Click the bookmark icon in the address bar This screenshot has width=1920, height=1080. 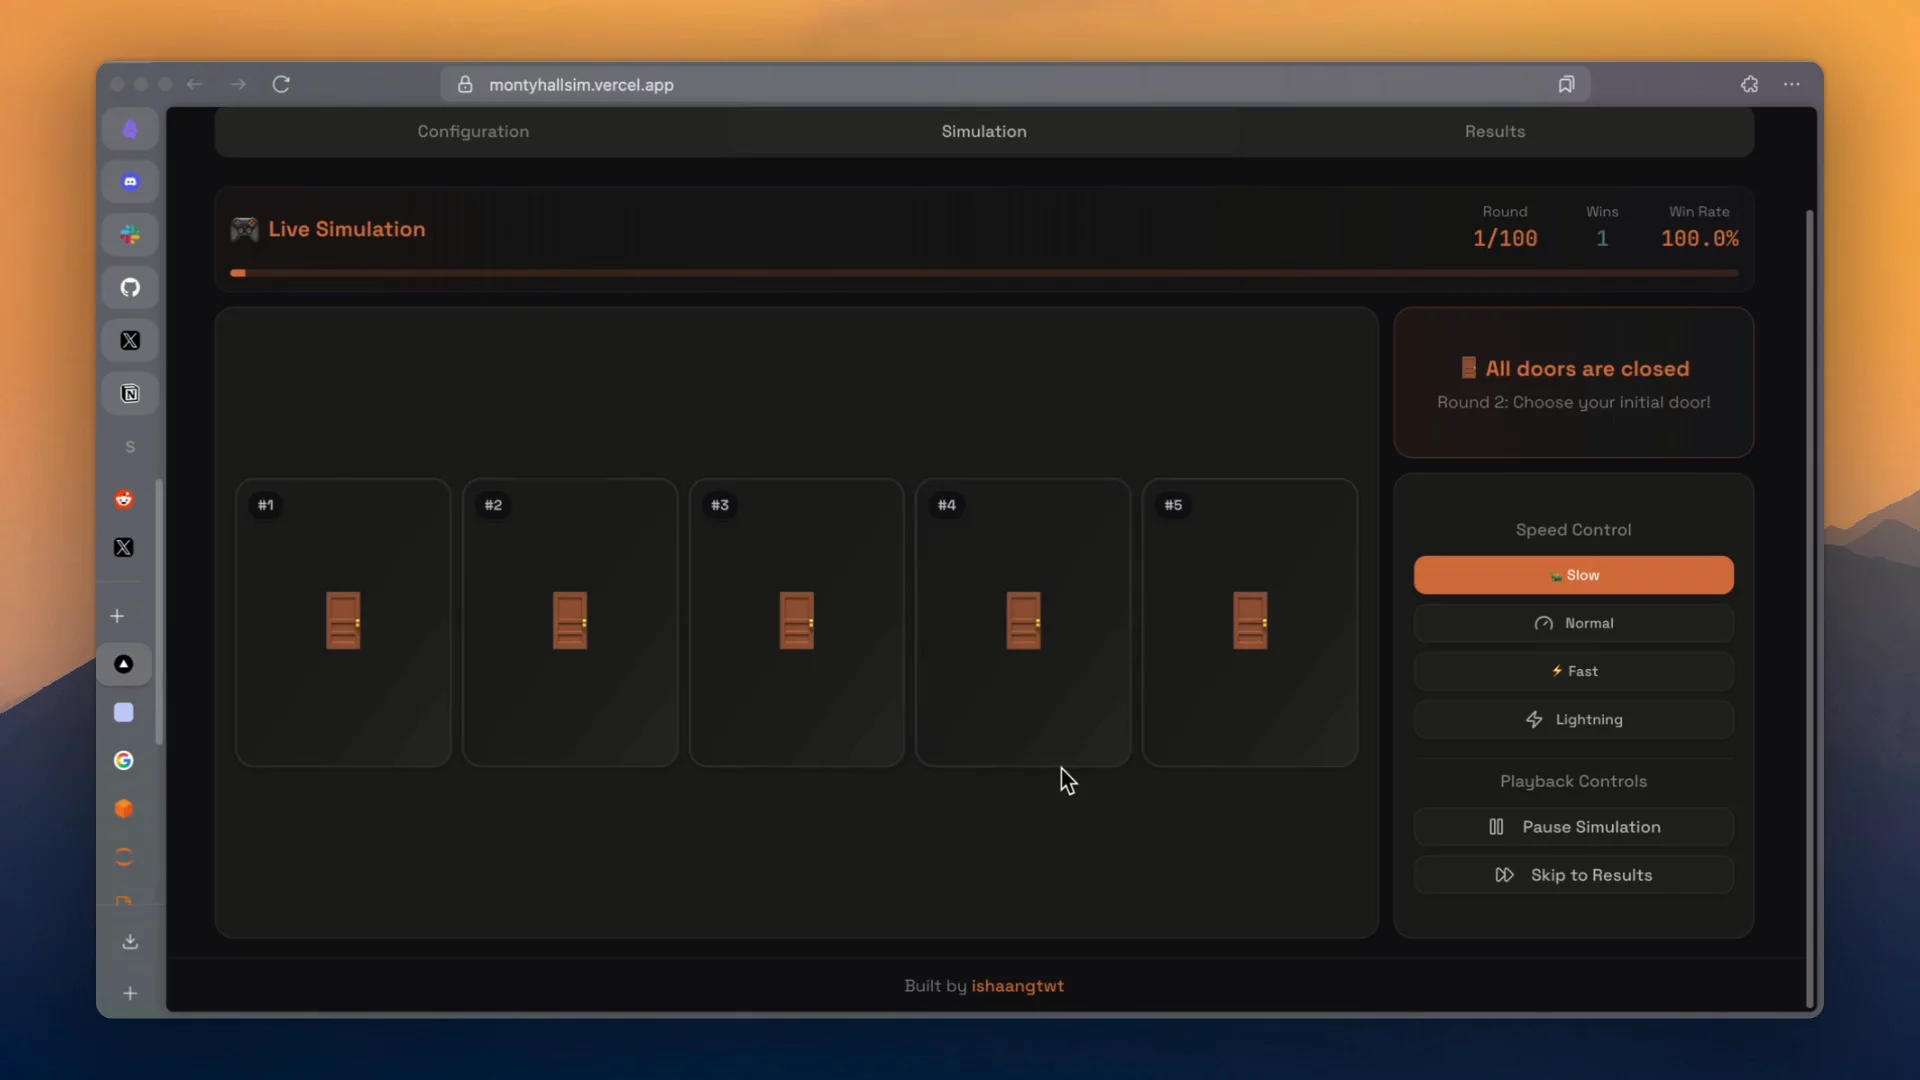1566,84
